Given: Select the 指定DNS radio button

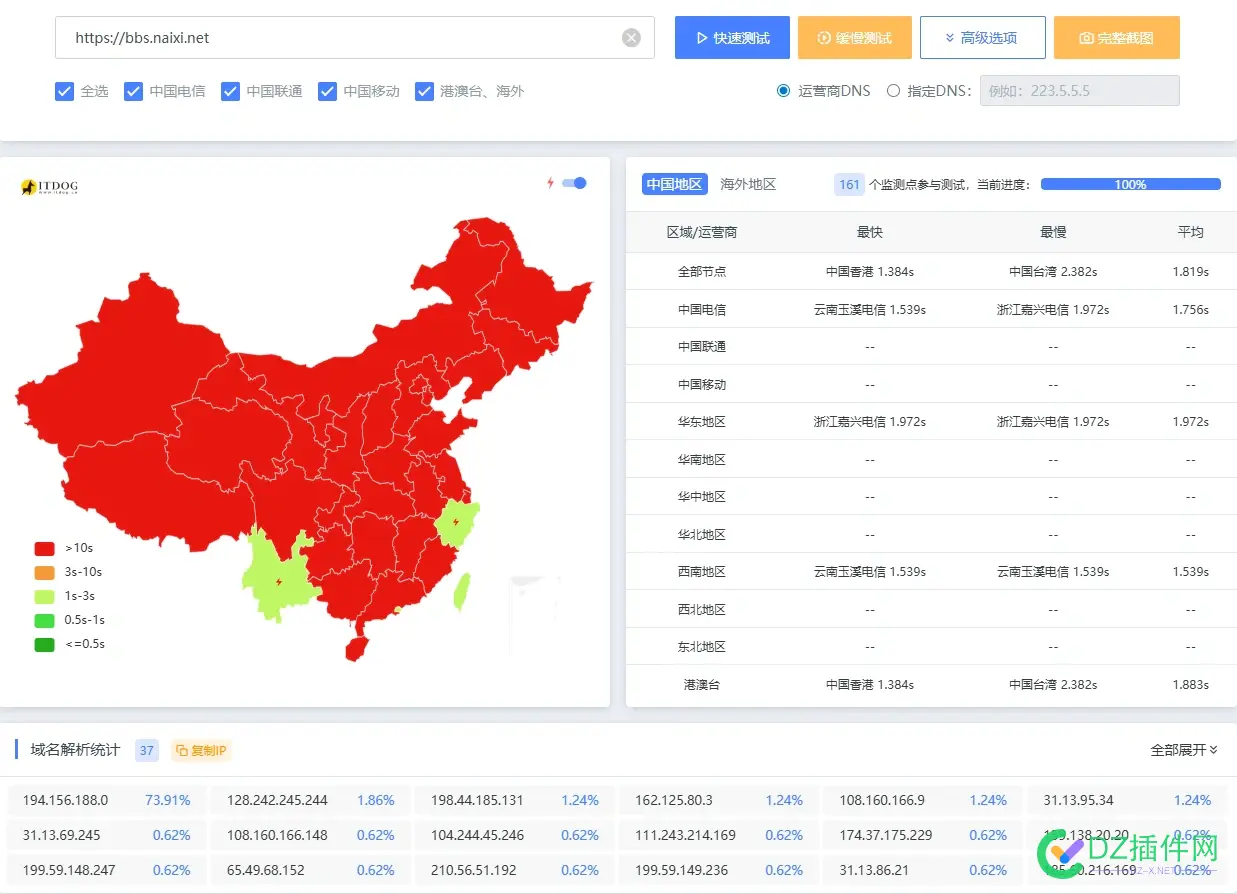Looking at the screenshot, I should (893, 90).
